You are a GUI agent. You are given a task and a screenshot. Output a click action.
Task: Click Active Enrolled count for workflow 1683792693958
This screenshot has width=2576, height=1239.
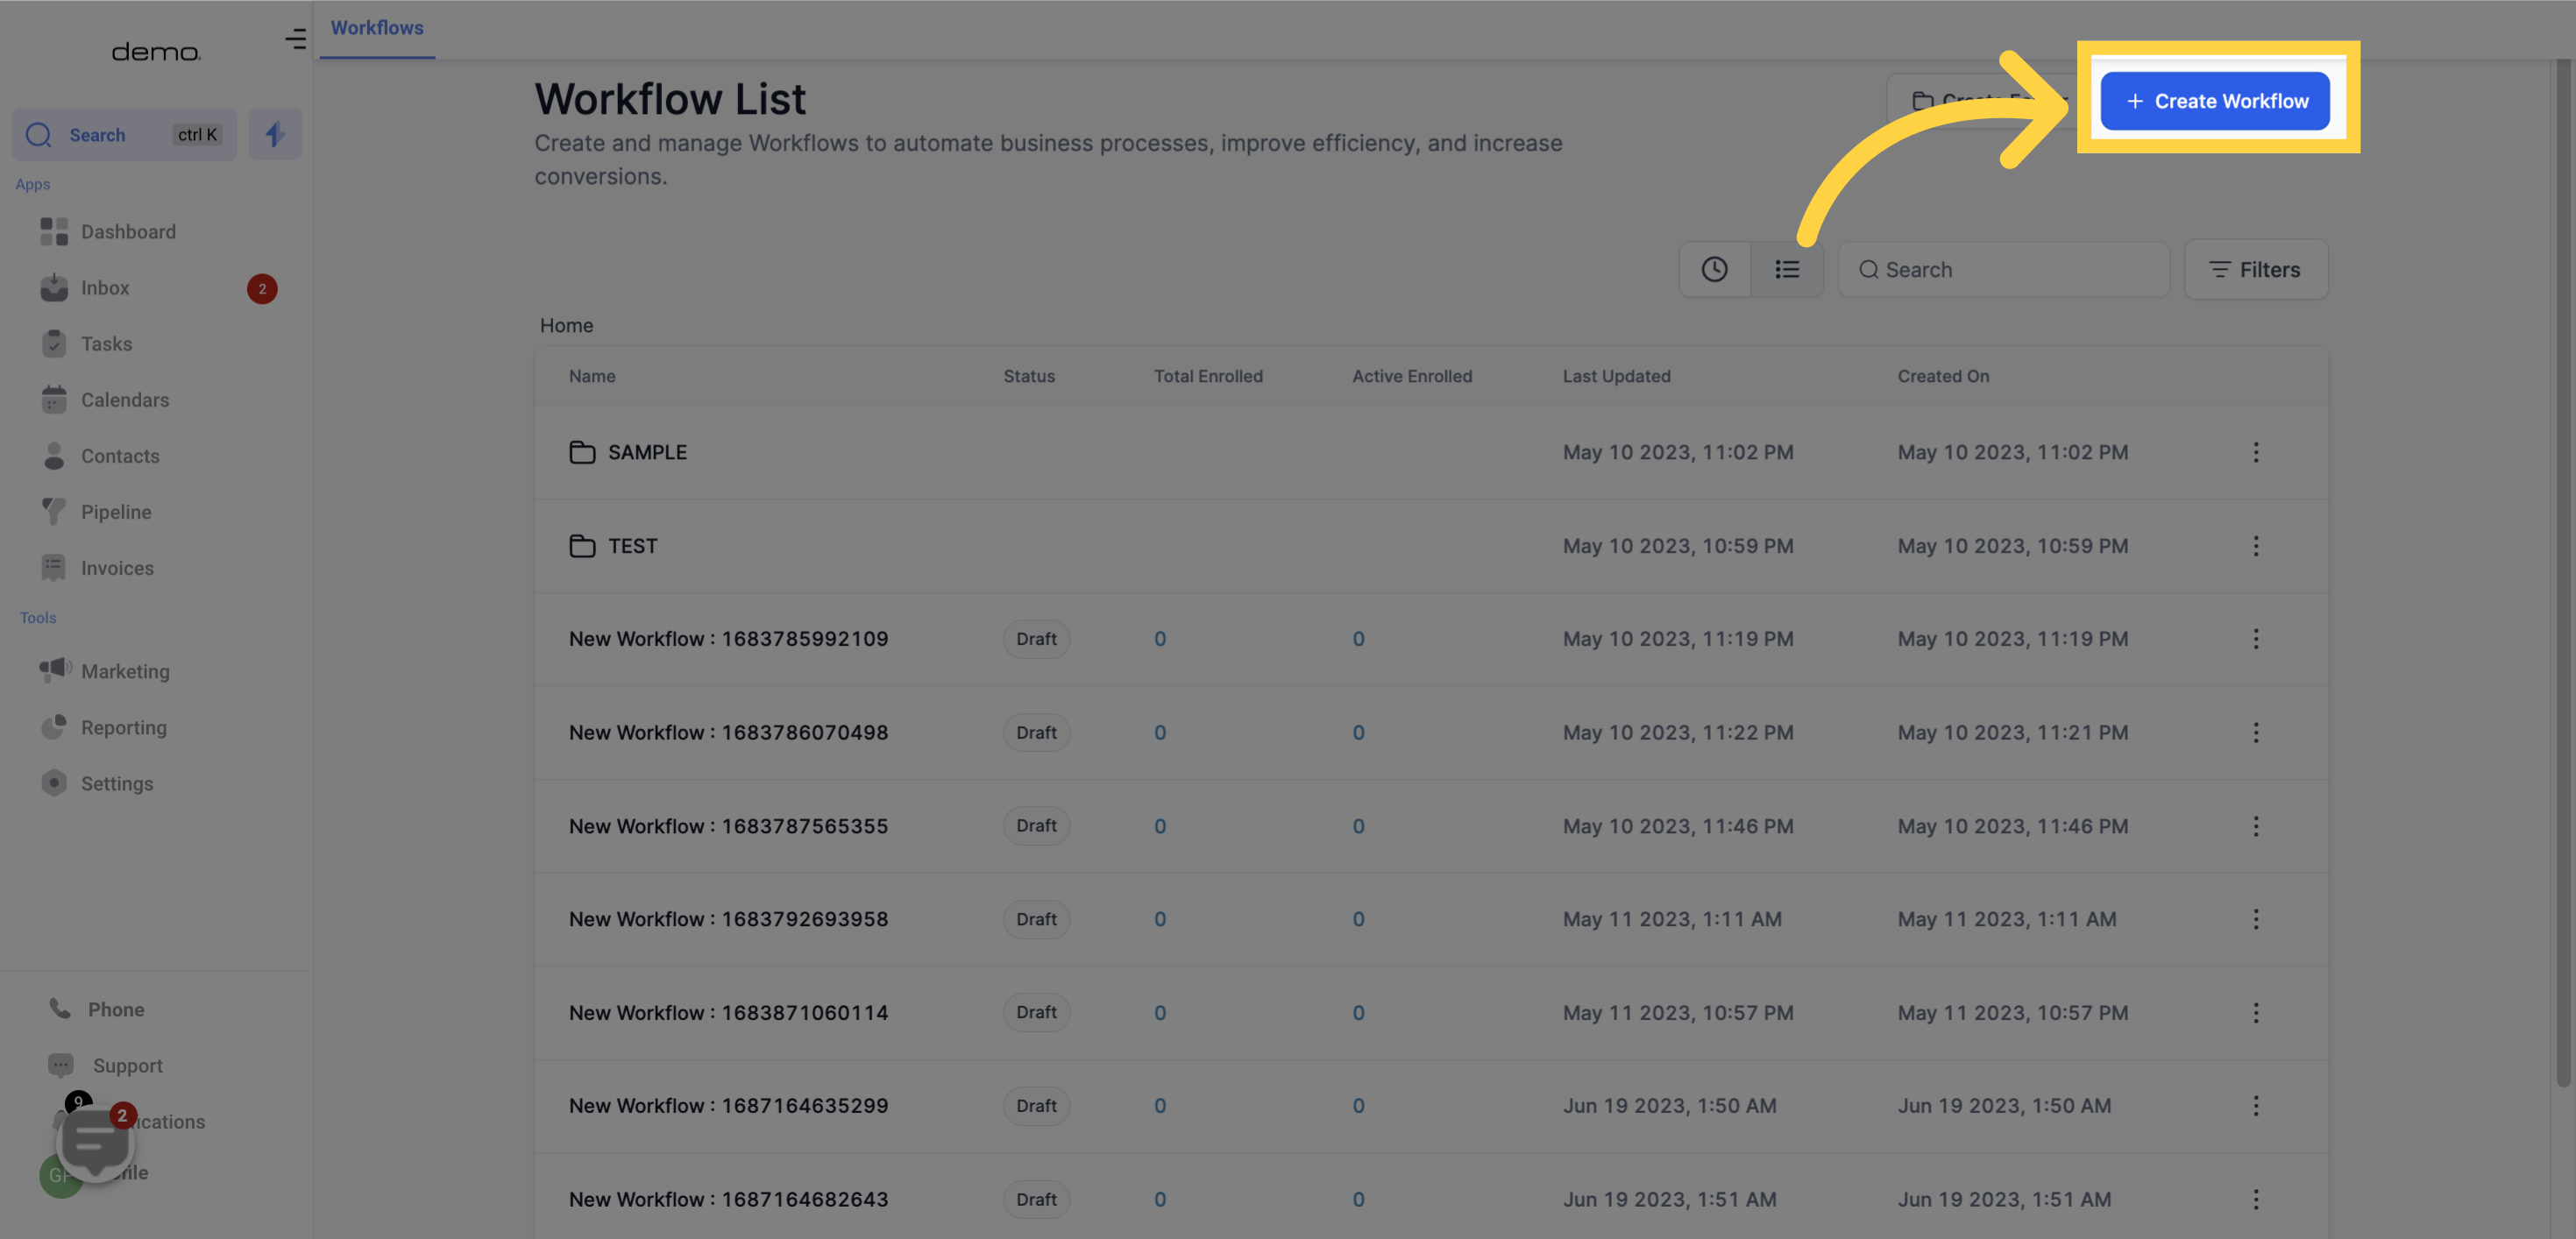click(1358, 919)
